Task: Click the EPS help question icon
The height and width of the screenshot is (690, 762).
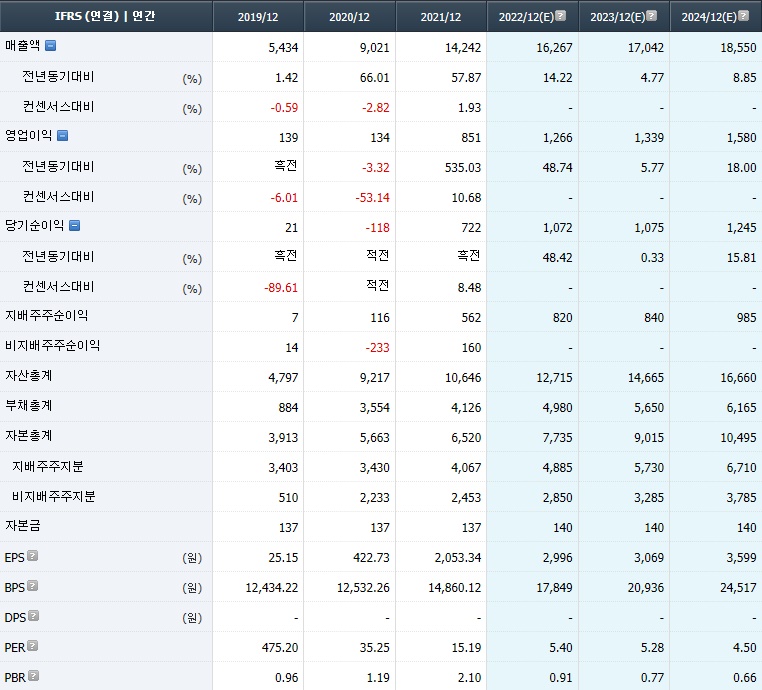Action: (33, 555)
